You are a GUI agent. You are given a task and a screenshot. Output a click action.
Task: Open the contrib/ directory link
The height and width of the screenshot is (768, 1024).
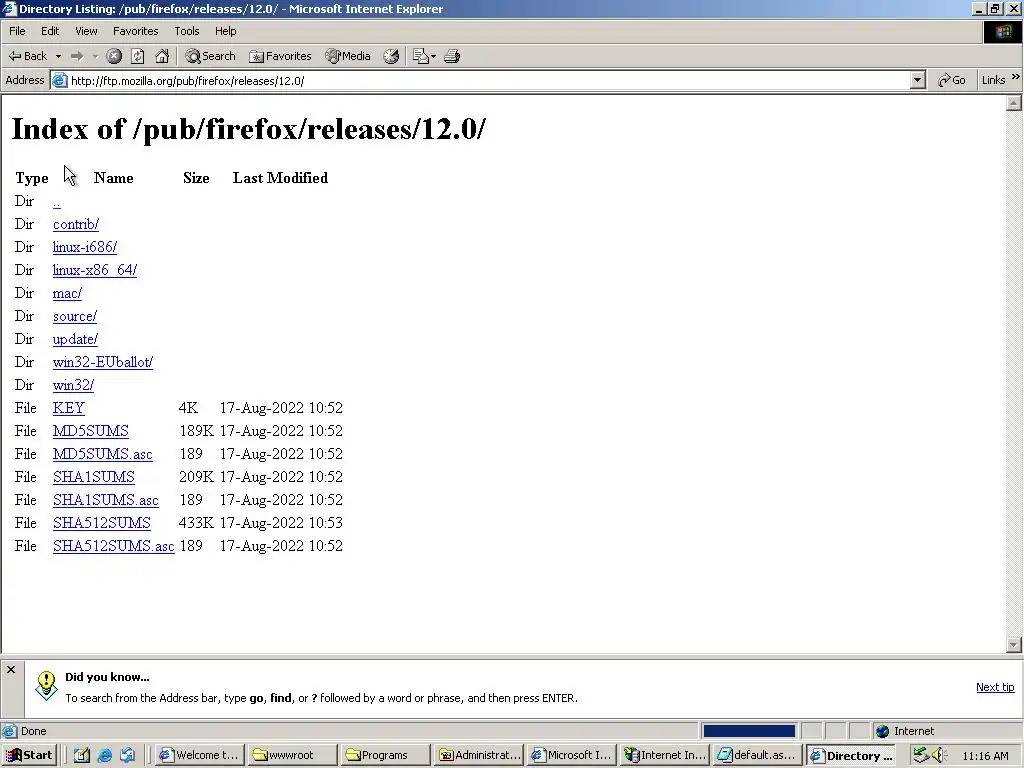point(76,225)
